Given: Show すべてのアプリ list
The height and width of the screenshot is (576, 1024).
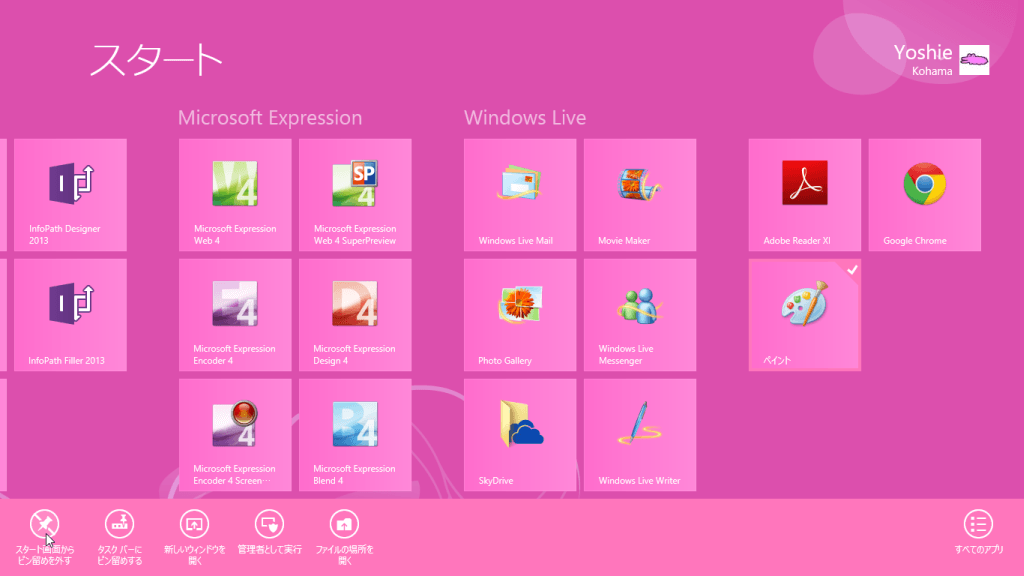Looking at the screenshot, I should point(978,532).
